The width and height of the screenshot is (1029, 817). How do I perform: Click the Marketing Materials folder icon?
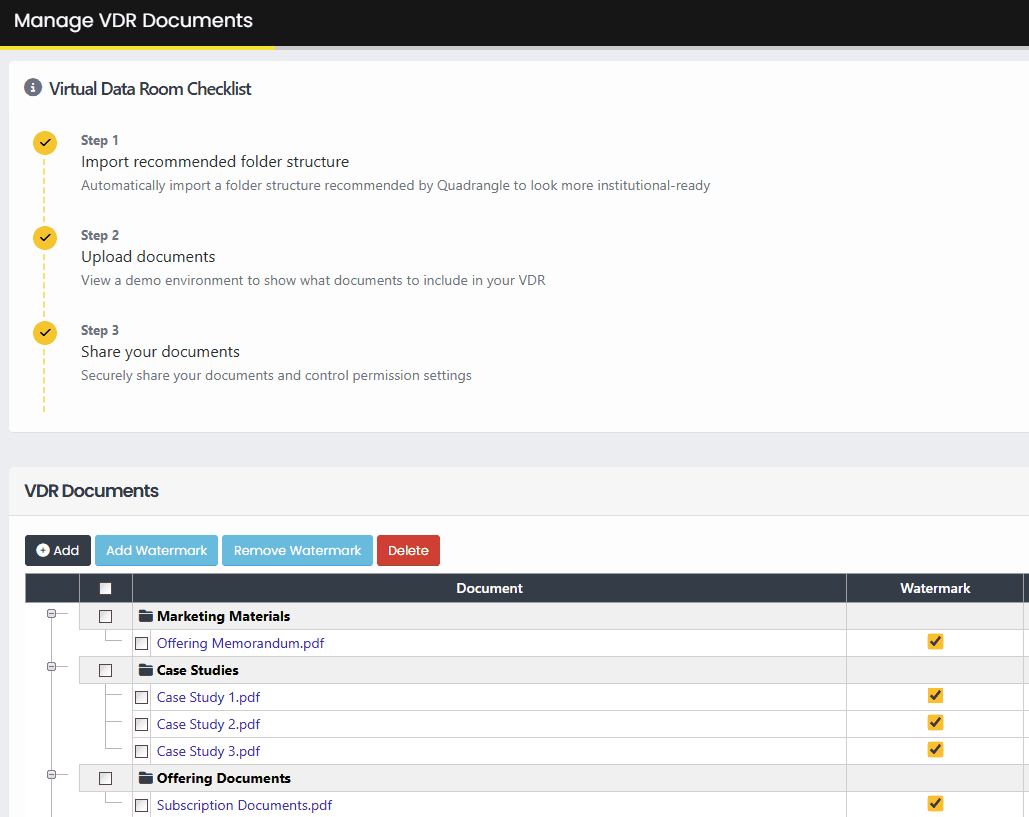coord(146,616)
